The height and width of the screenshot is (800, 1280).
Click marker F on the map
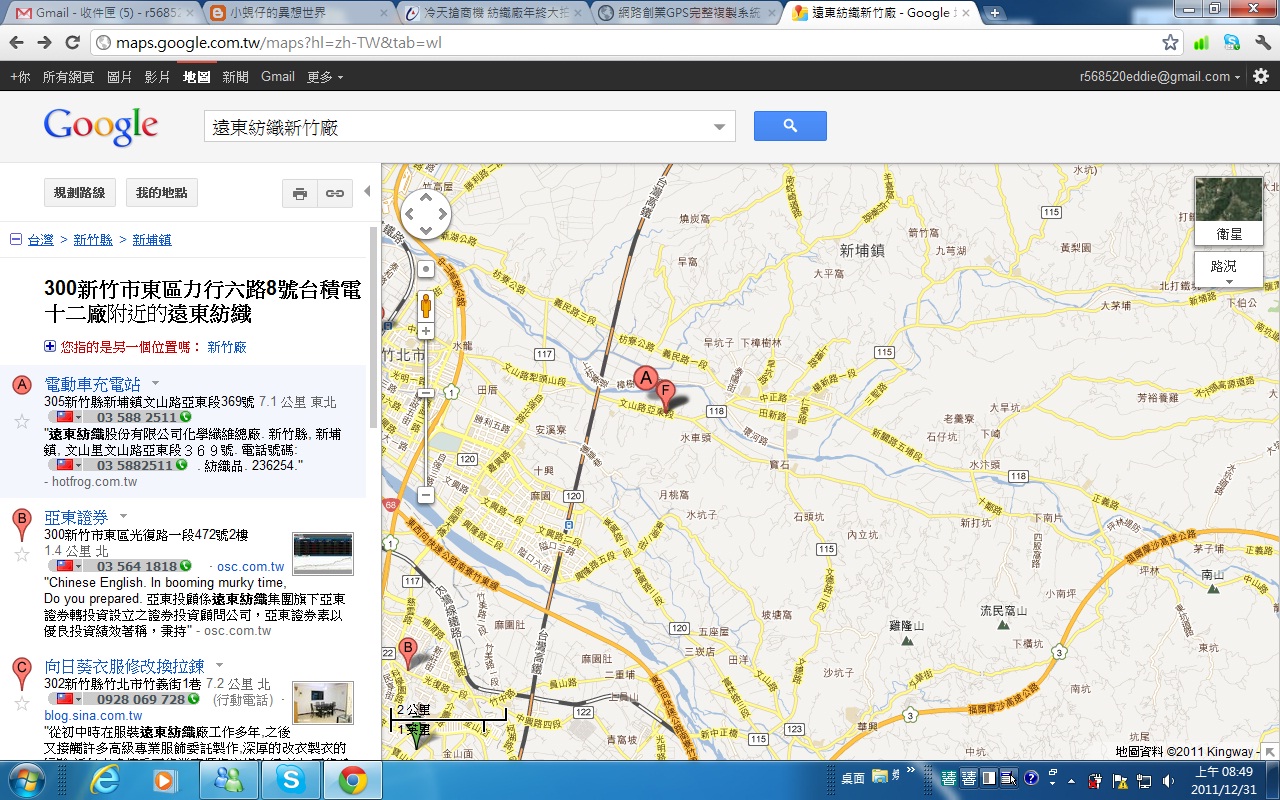click(665, 394)
